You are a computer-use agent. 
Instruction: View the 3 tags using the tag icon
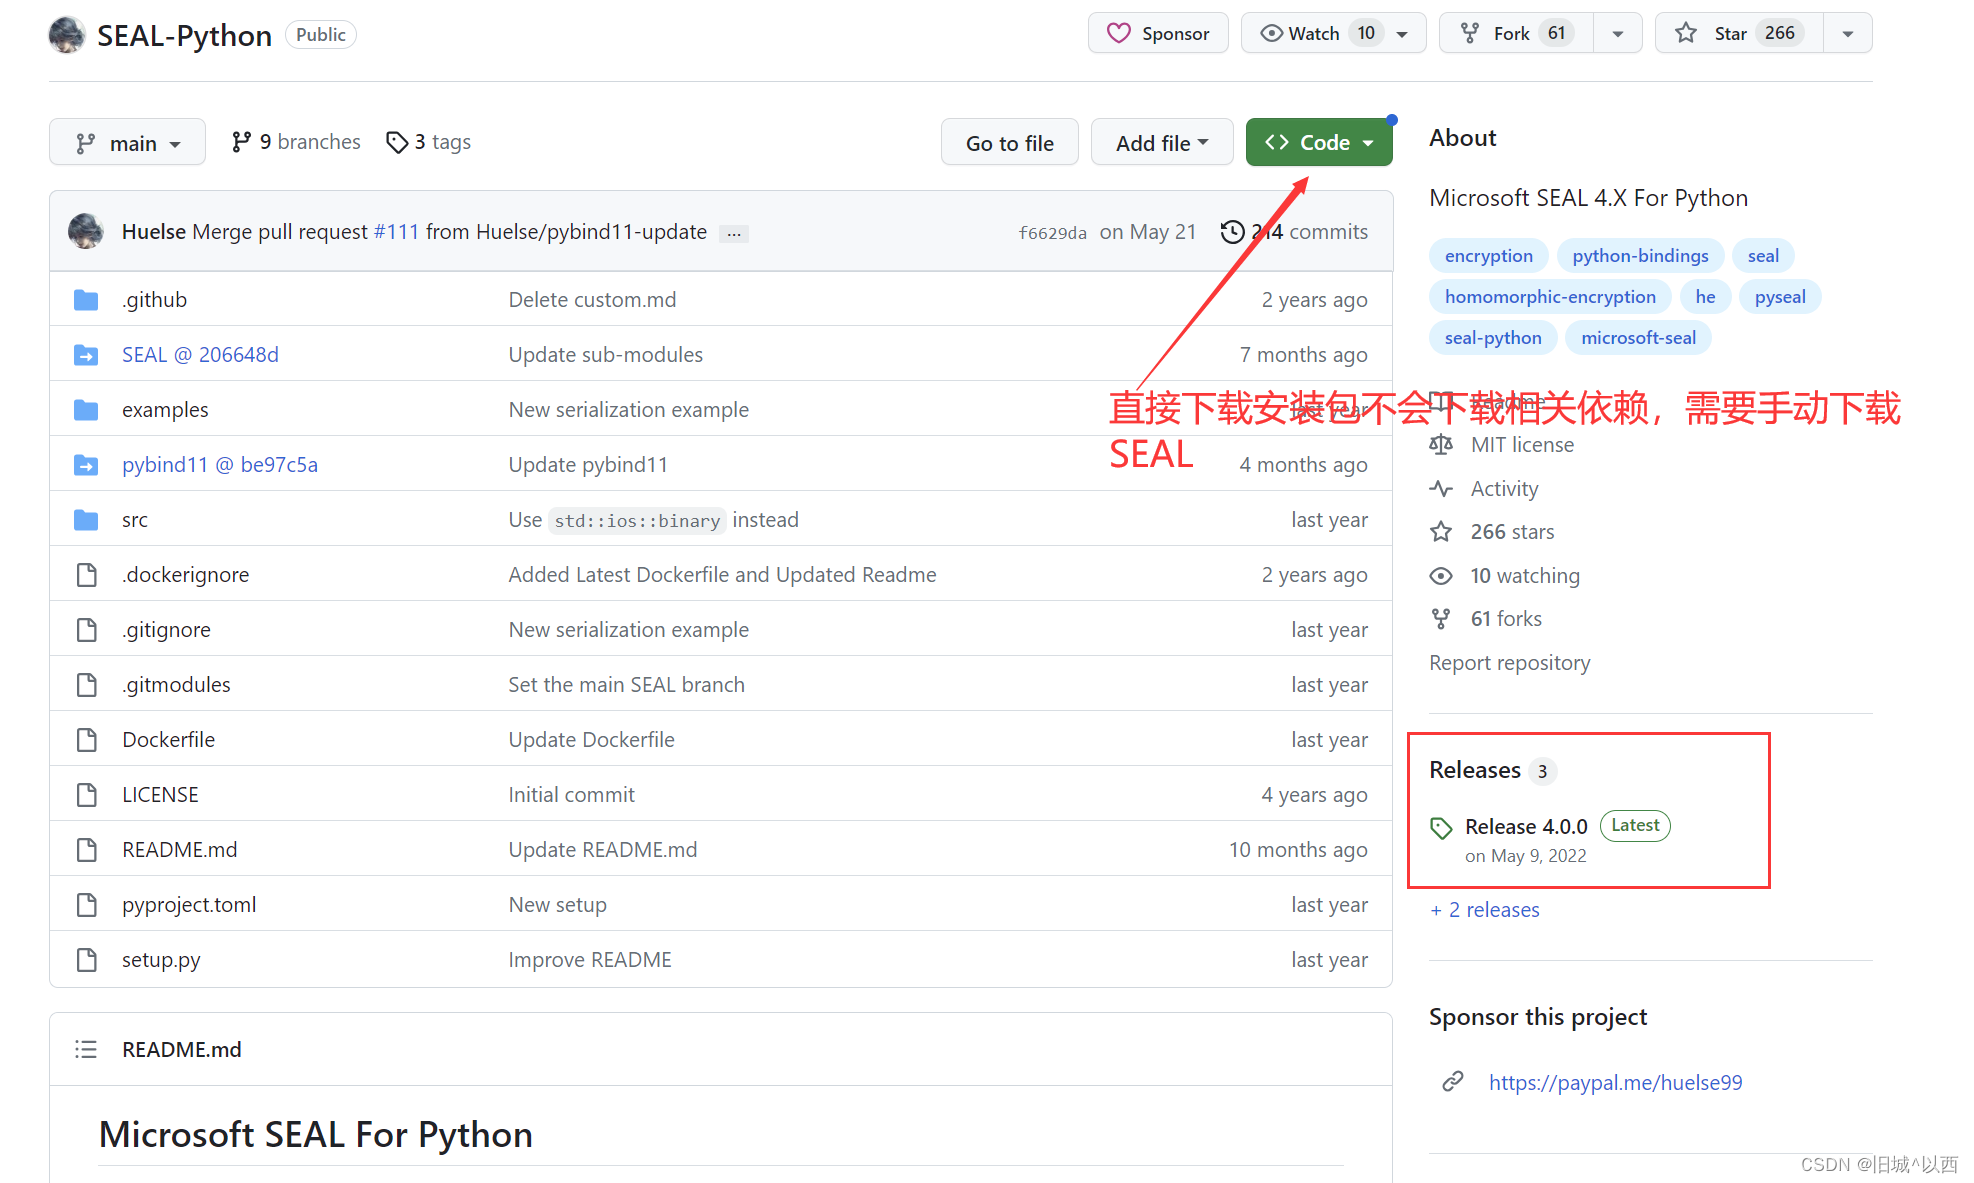398,142
